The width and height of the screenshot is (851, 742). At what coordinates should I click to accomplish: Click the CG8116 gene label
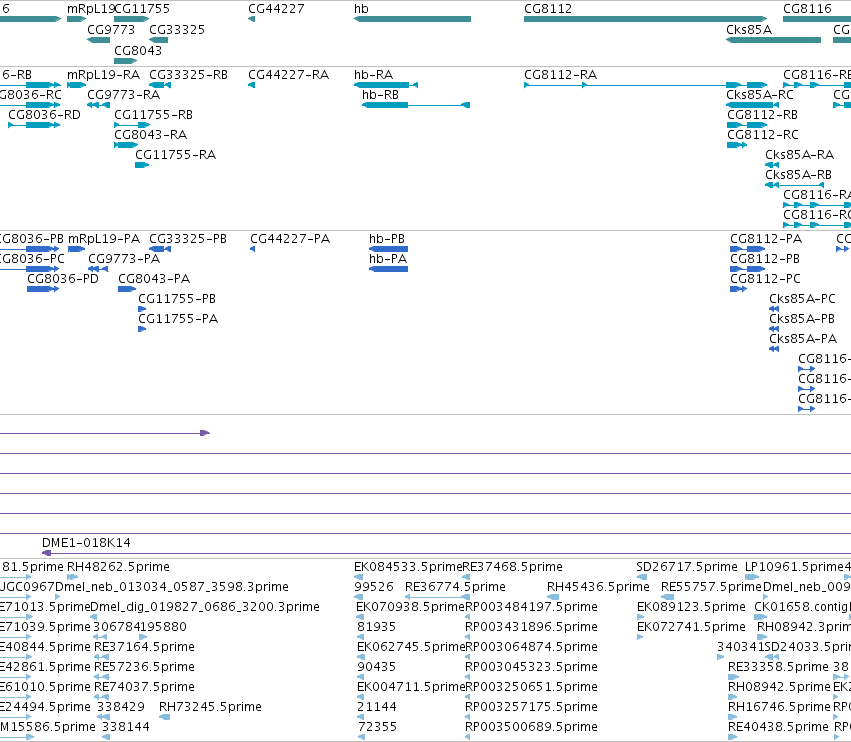[807, 9]
